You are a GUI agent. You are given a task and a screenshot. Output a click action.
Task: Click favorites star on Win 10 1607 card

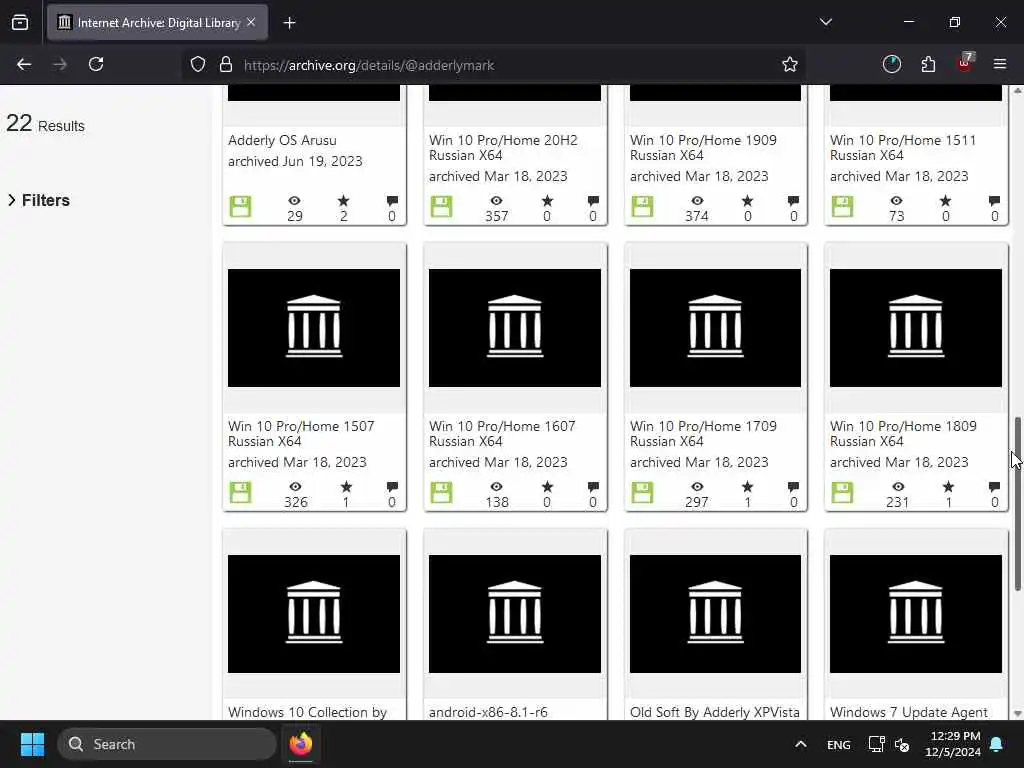pyautogui.click(x=547, y=487)
